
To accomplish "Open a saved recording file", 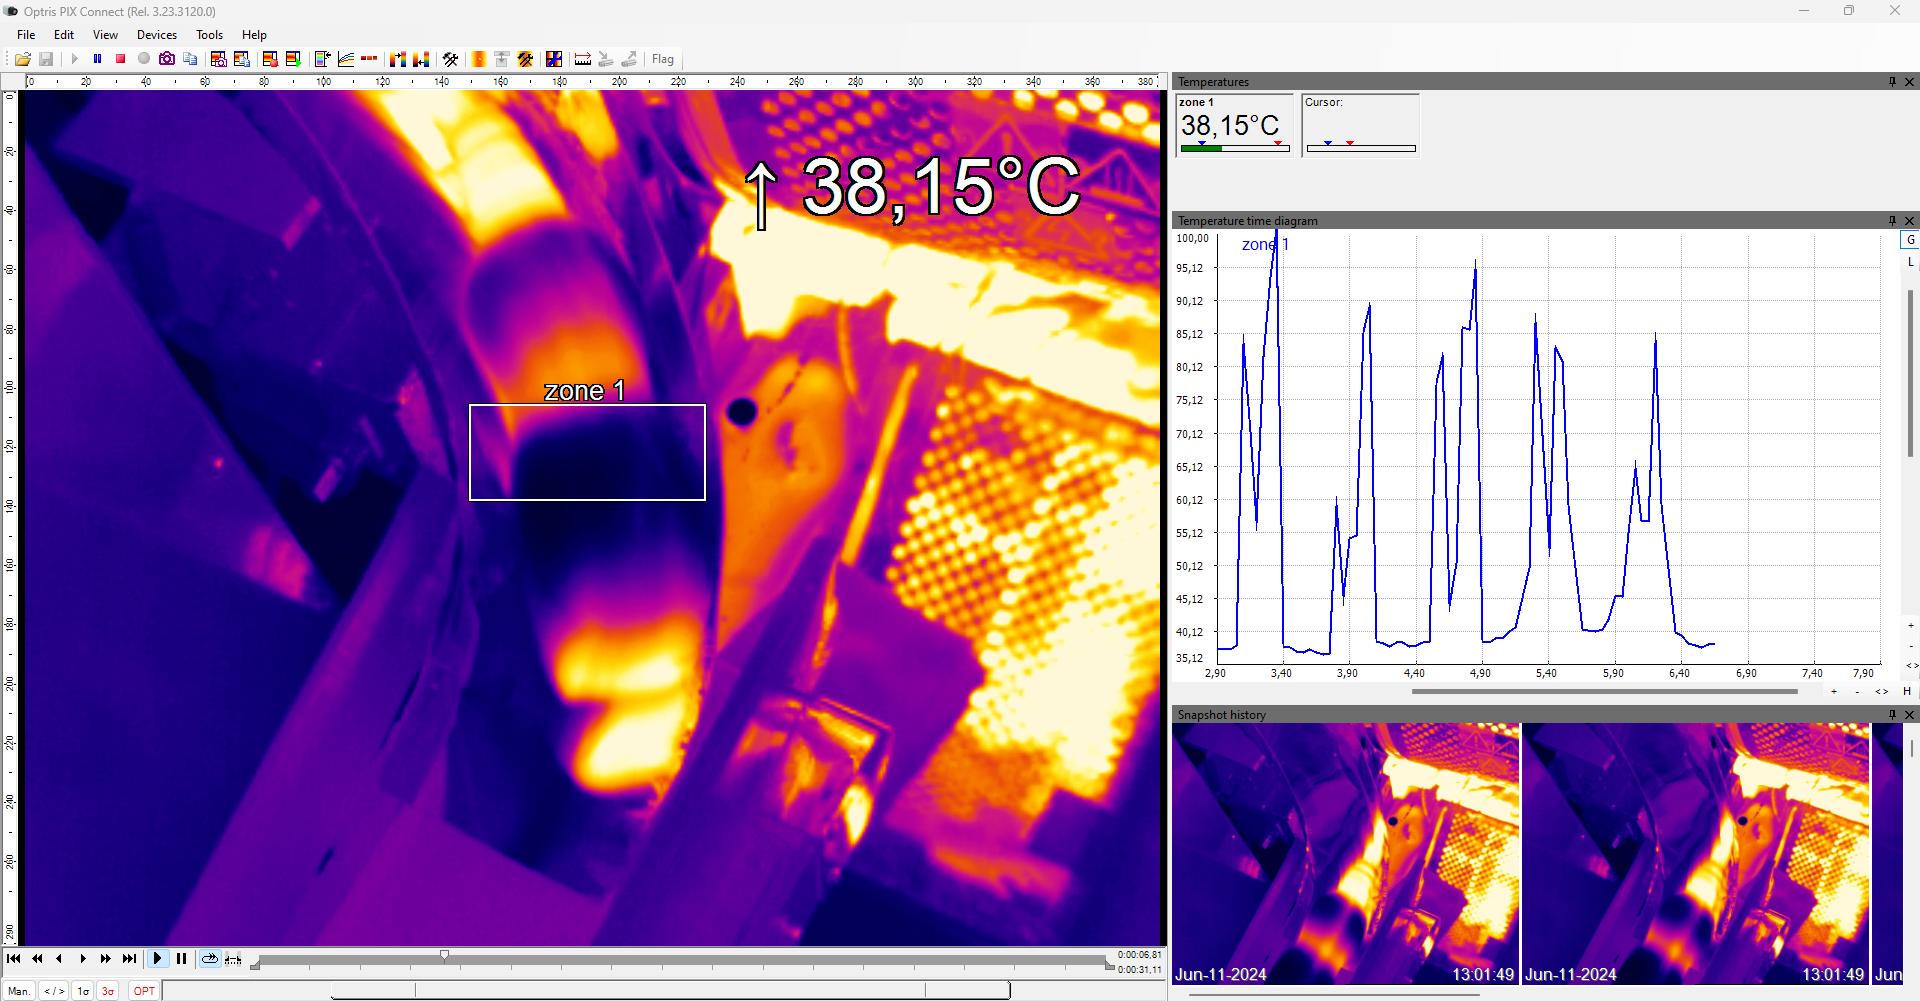I will 23,59.
